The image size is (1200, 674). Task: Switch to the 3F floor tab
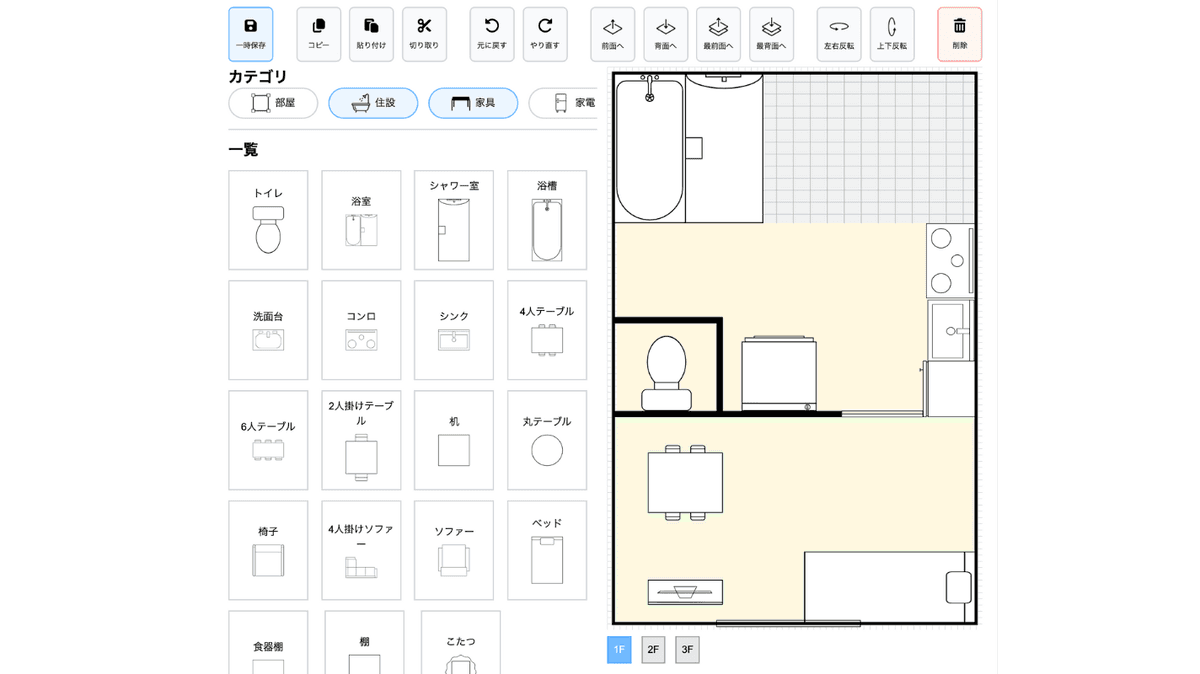pos(686,649)
